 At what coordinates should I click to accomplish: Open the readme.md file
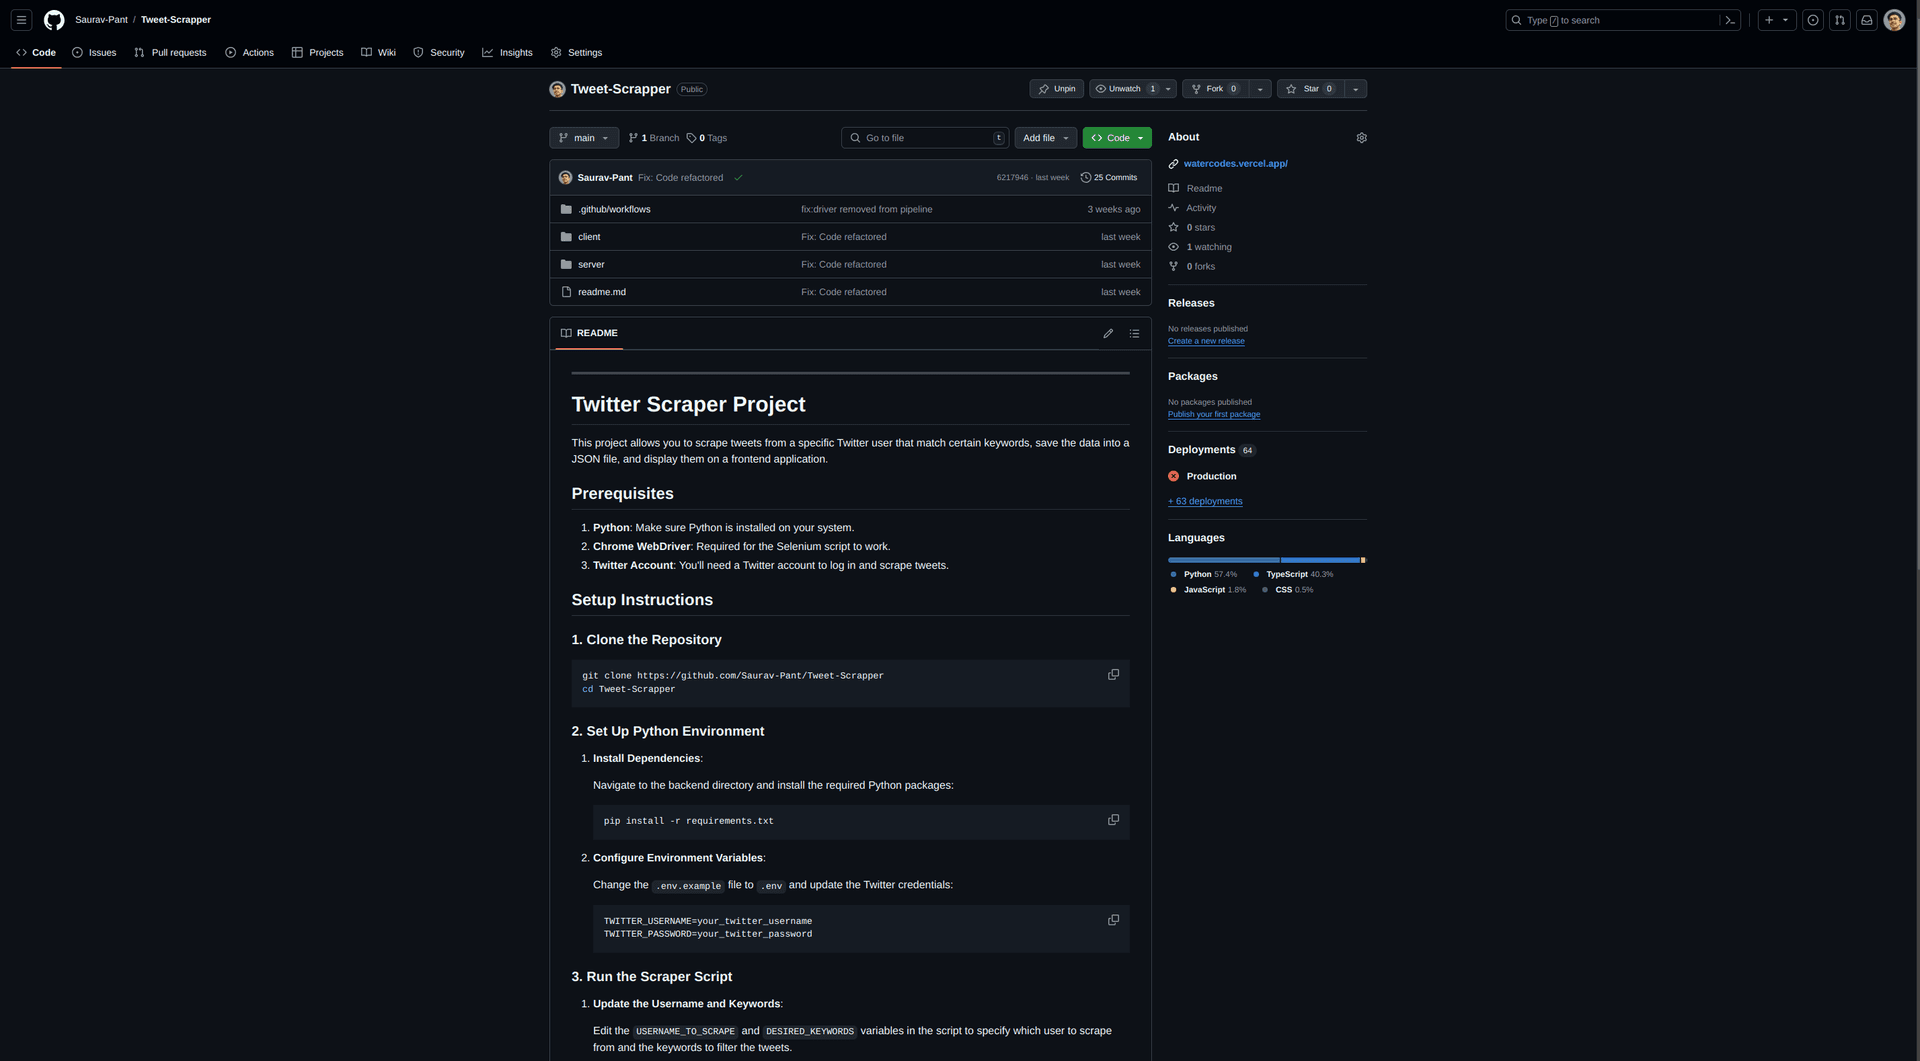[x=602, y=292]
